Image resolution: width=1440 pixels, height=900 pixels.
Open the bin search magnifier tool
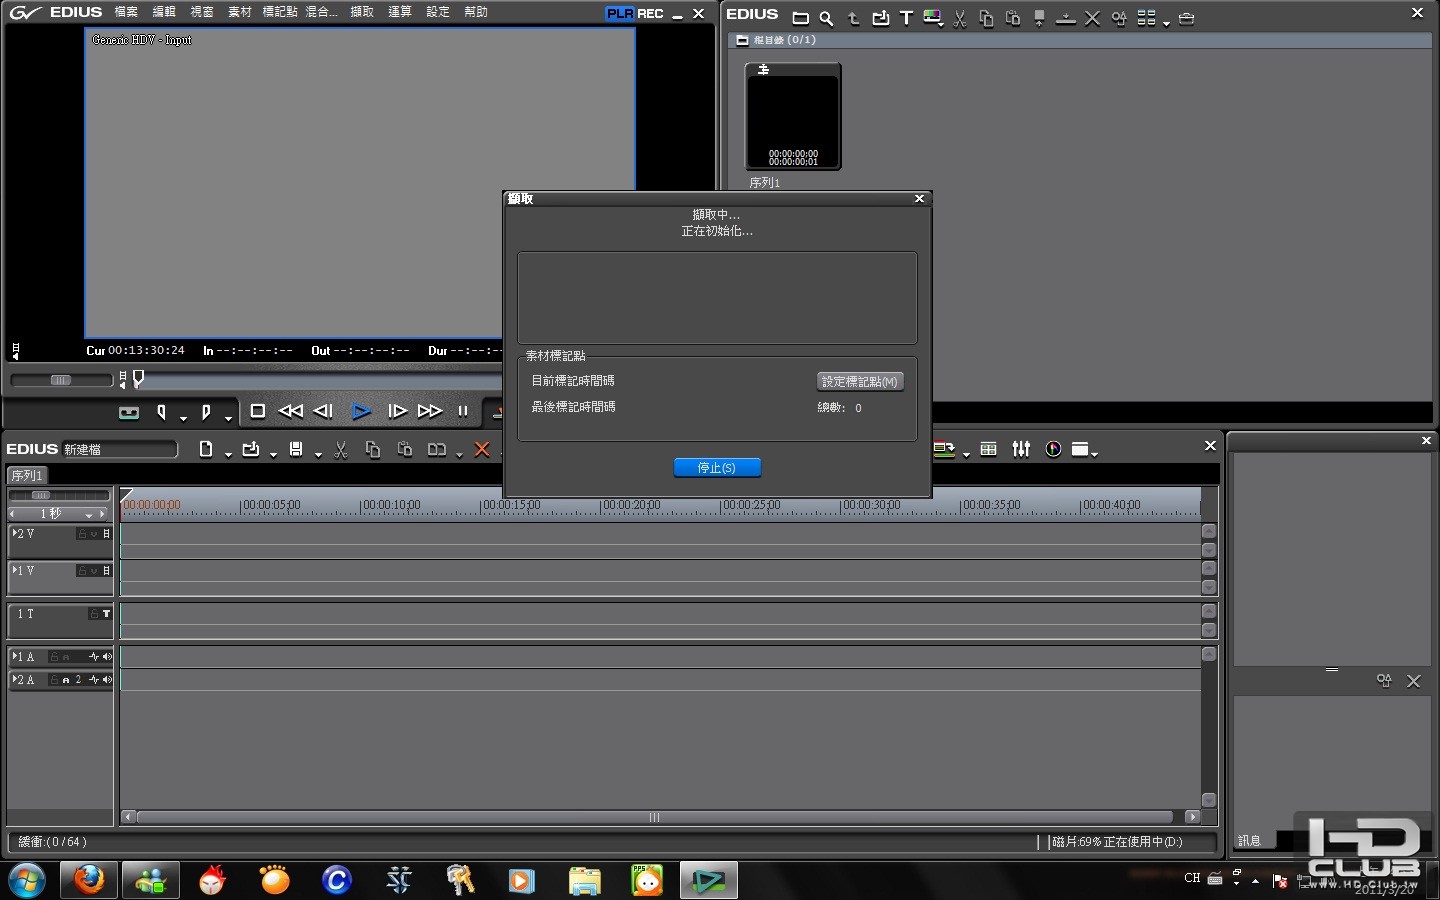click(x=826, y=18)
